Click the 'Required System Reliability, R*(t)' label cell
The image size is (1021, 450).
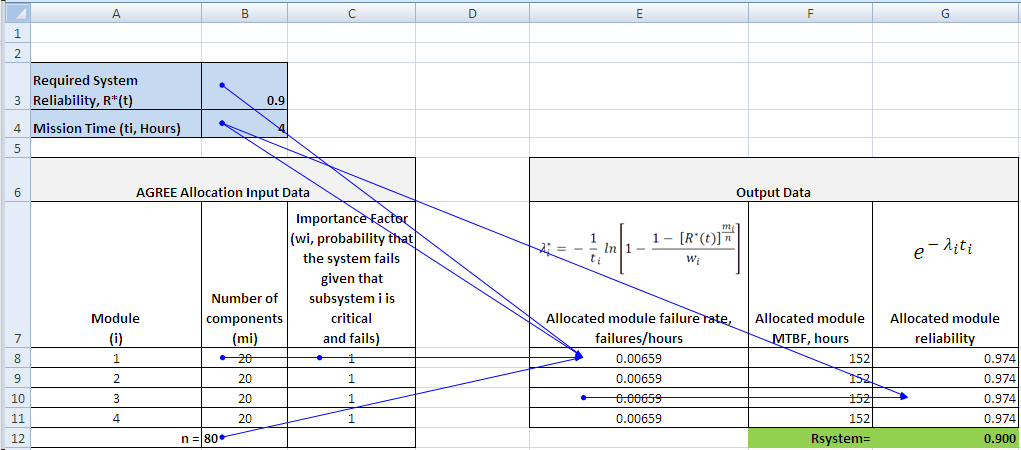click(116, 87)
